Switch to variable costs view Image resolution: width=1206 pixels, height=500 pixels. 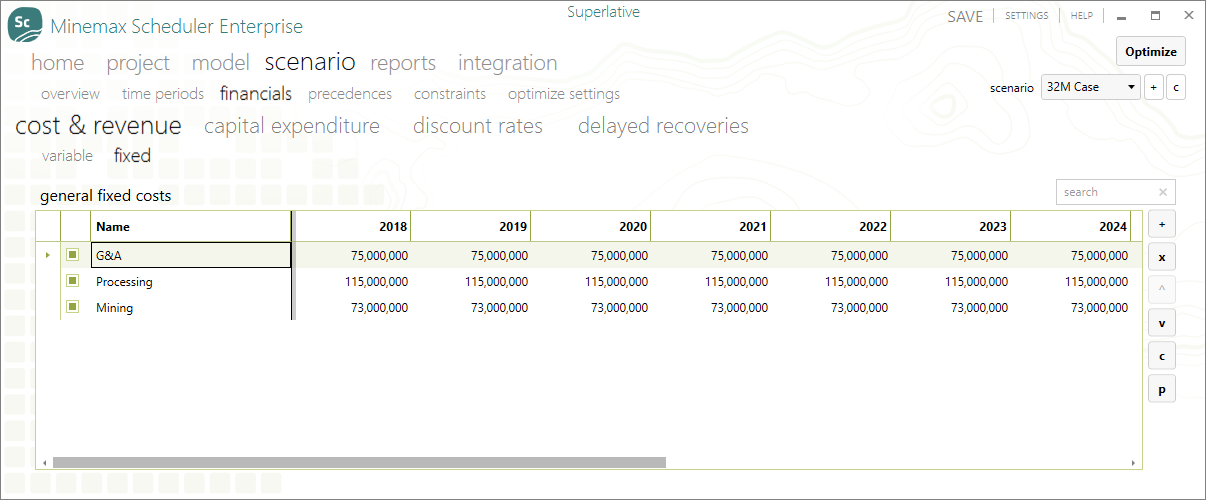coord(67,156)
